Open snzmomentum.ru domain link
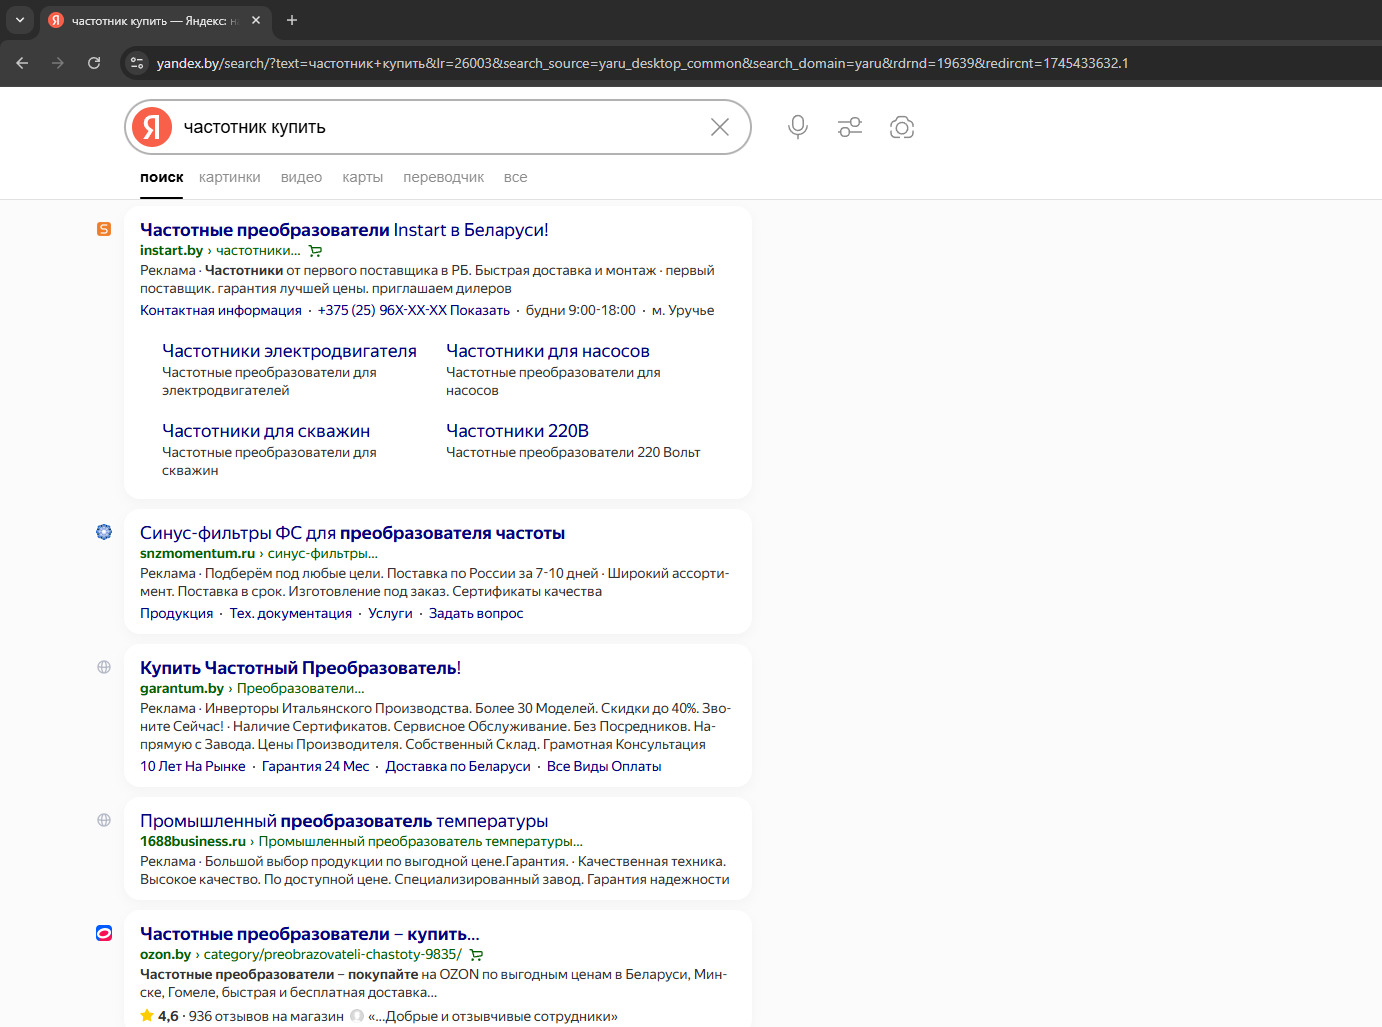The height and width of the screenshot is (1027, 1382). 198,553
